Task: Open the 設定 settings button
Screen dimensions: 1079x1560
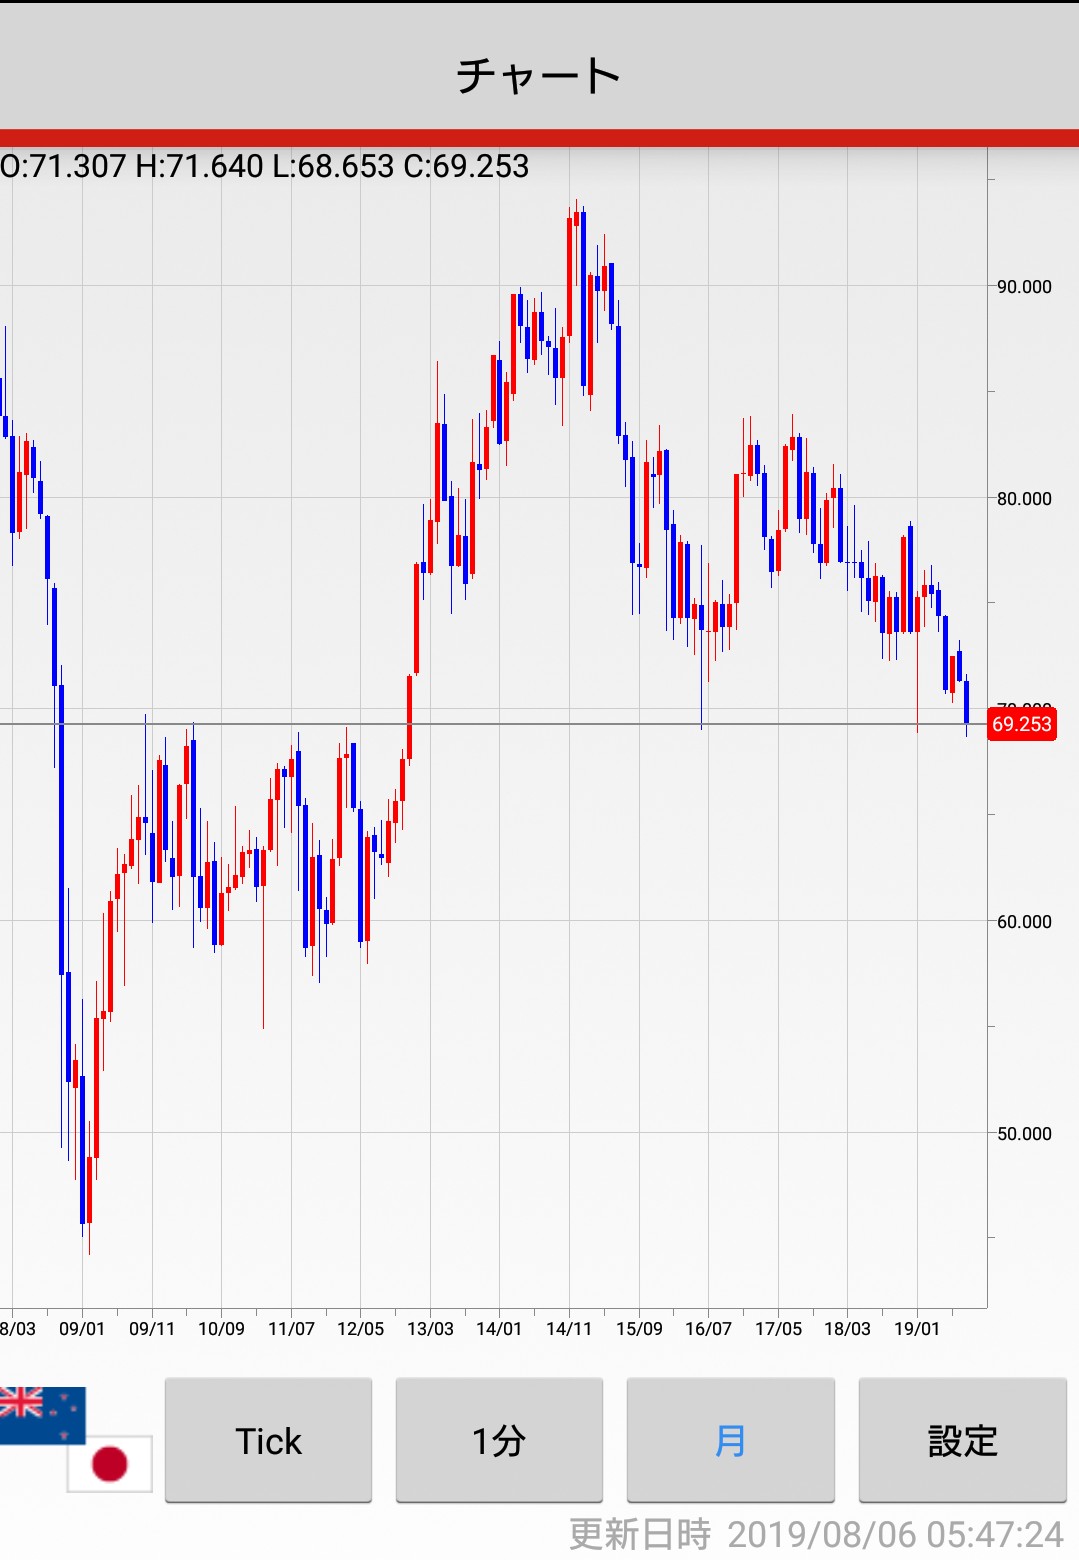Action: [x=962, y=1440]
